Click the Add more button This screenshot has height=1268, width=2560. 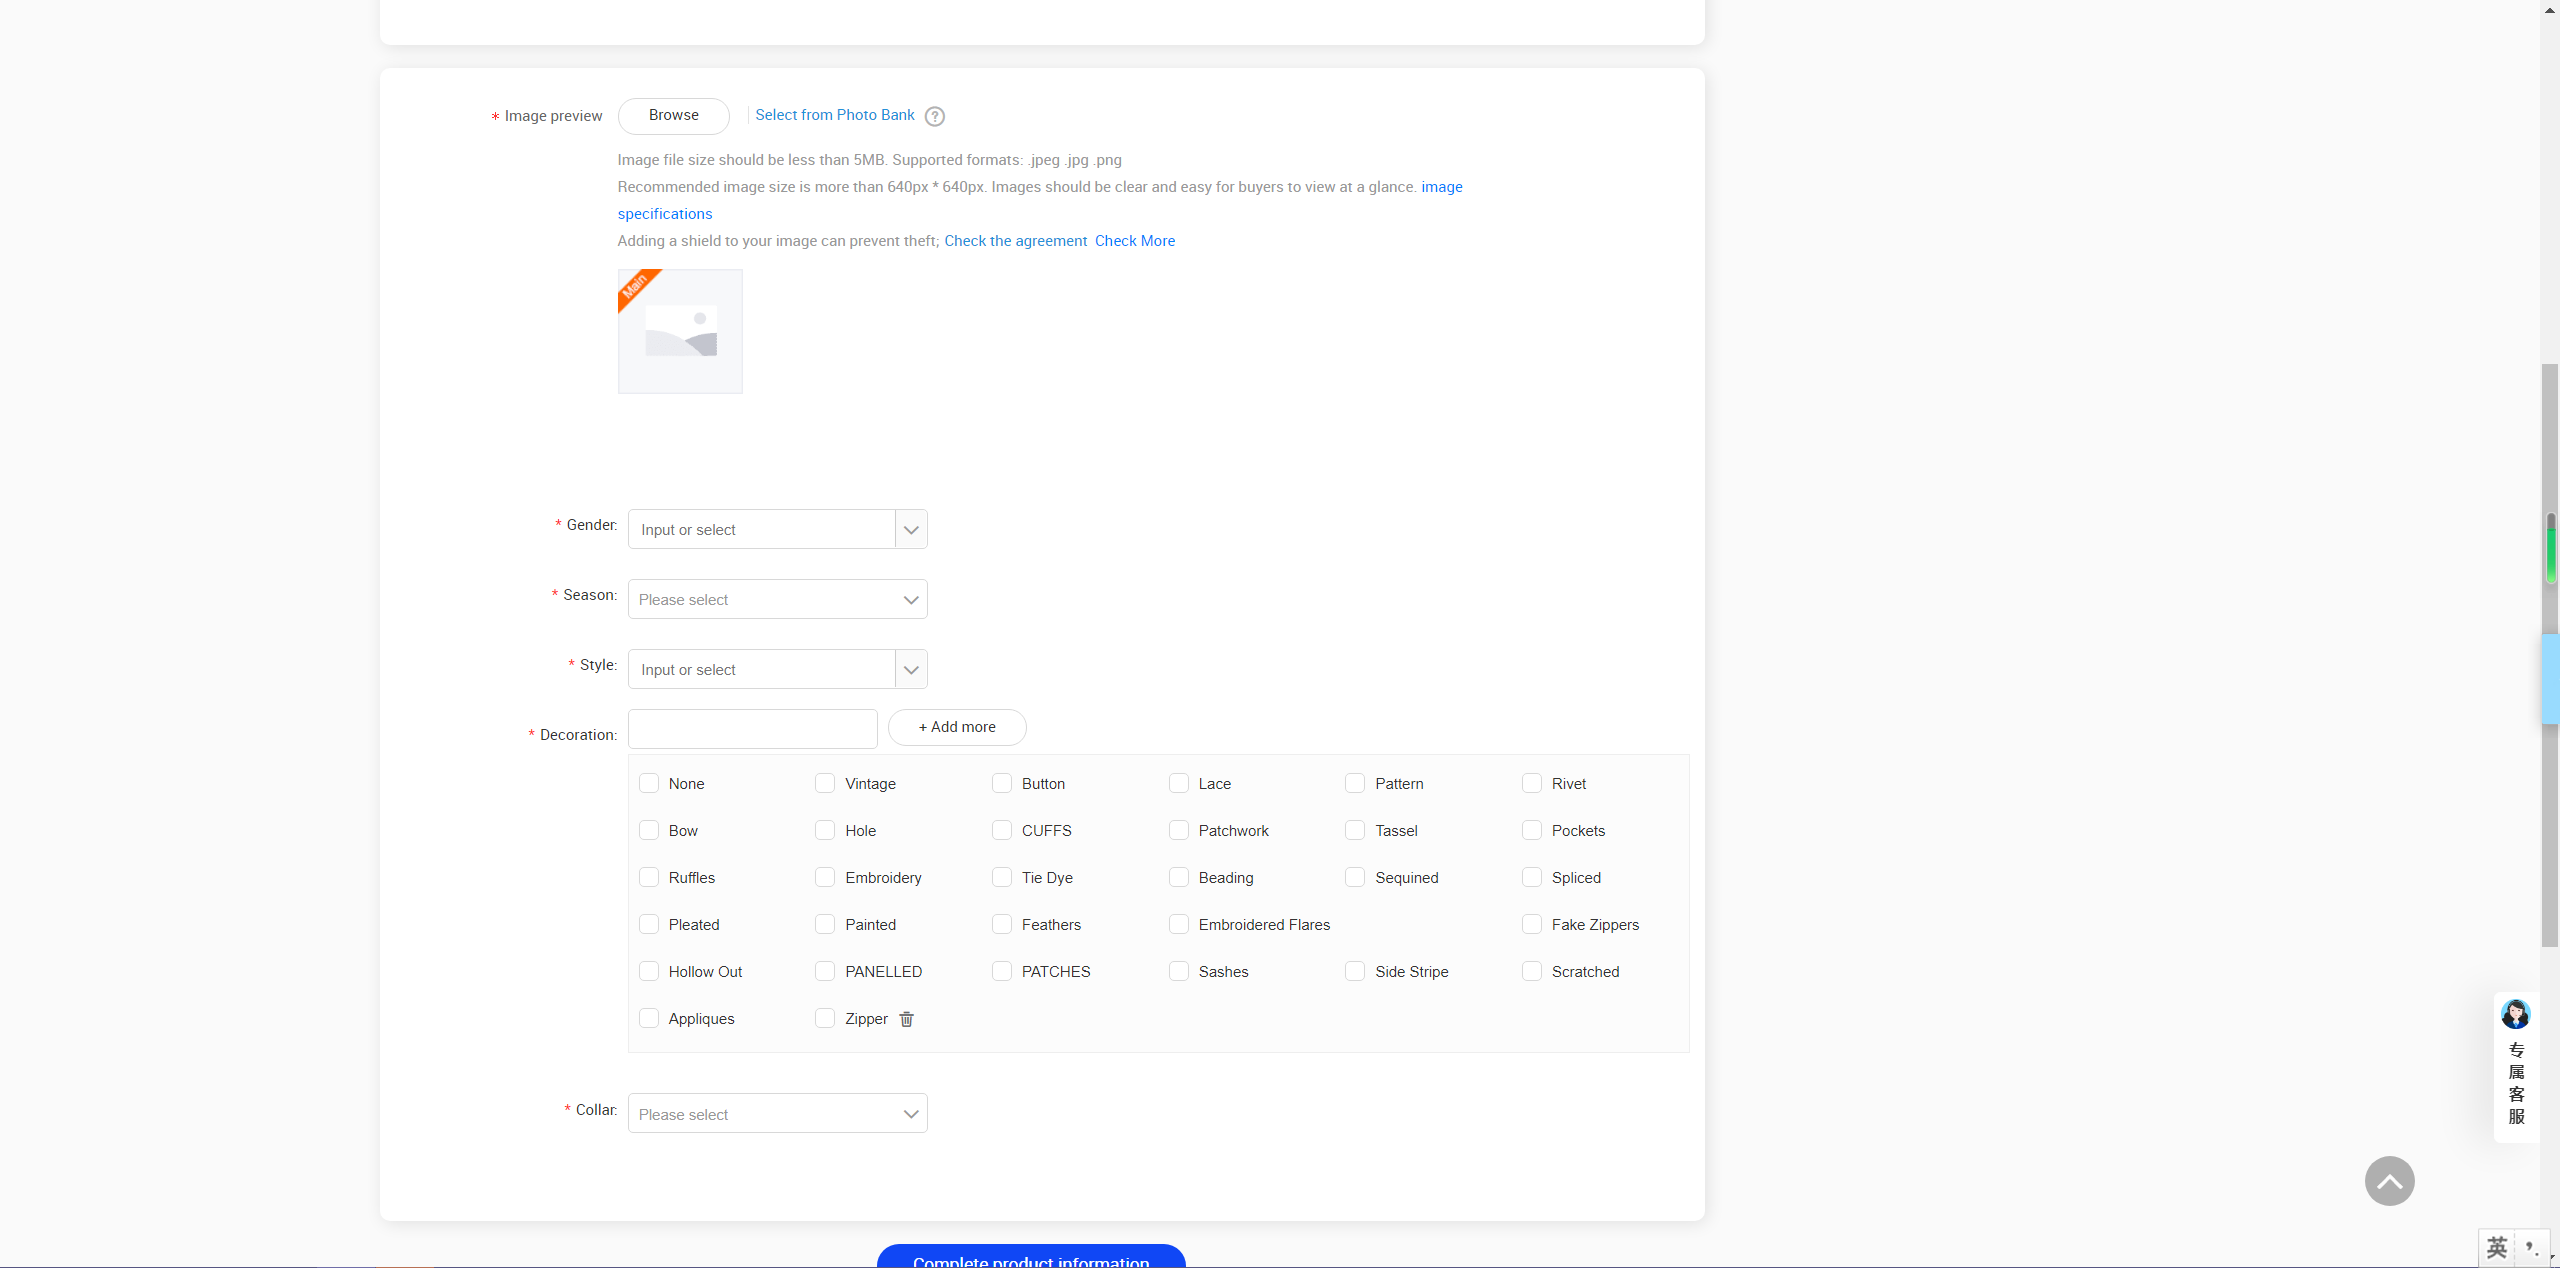coord(956,727)
